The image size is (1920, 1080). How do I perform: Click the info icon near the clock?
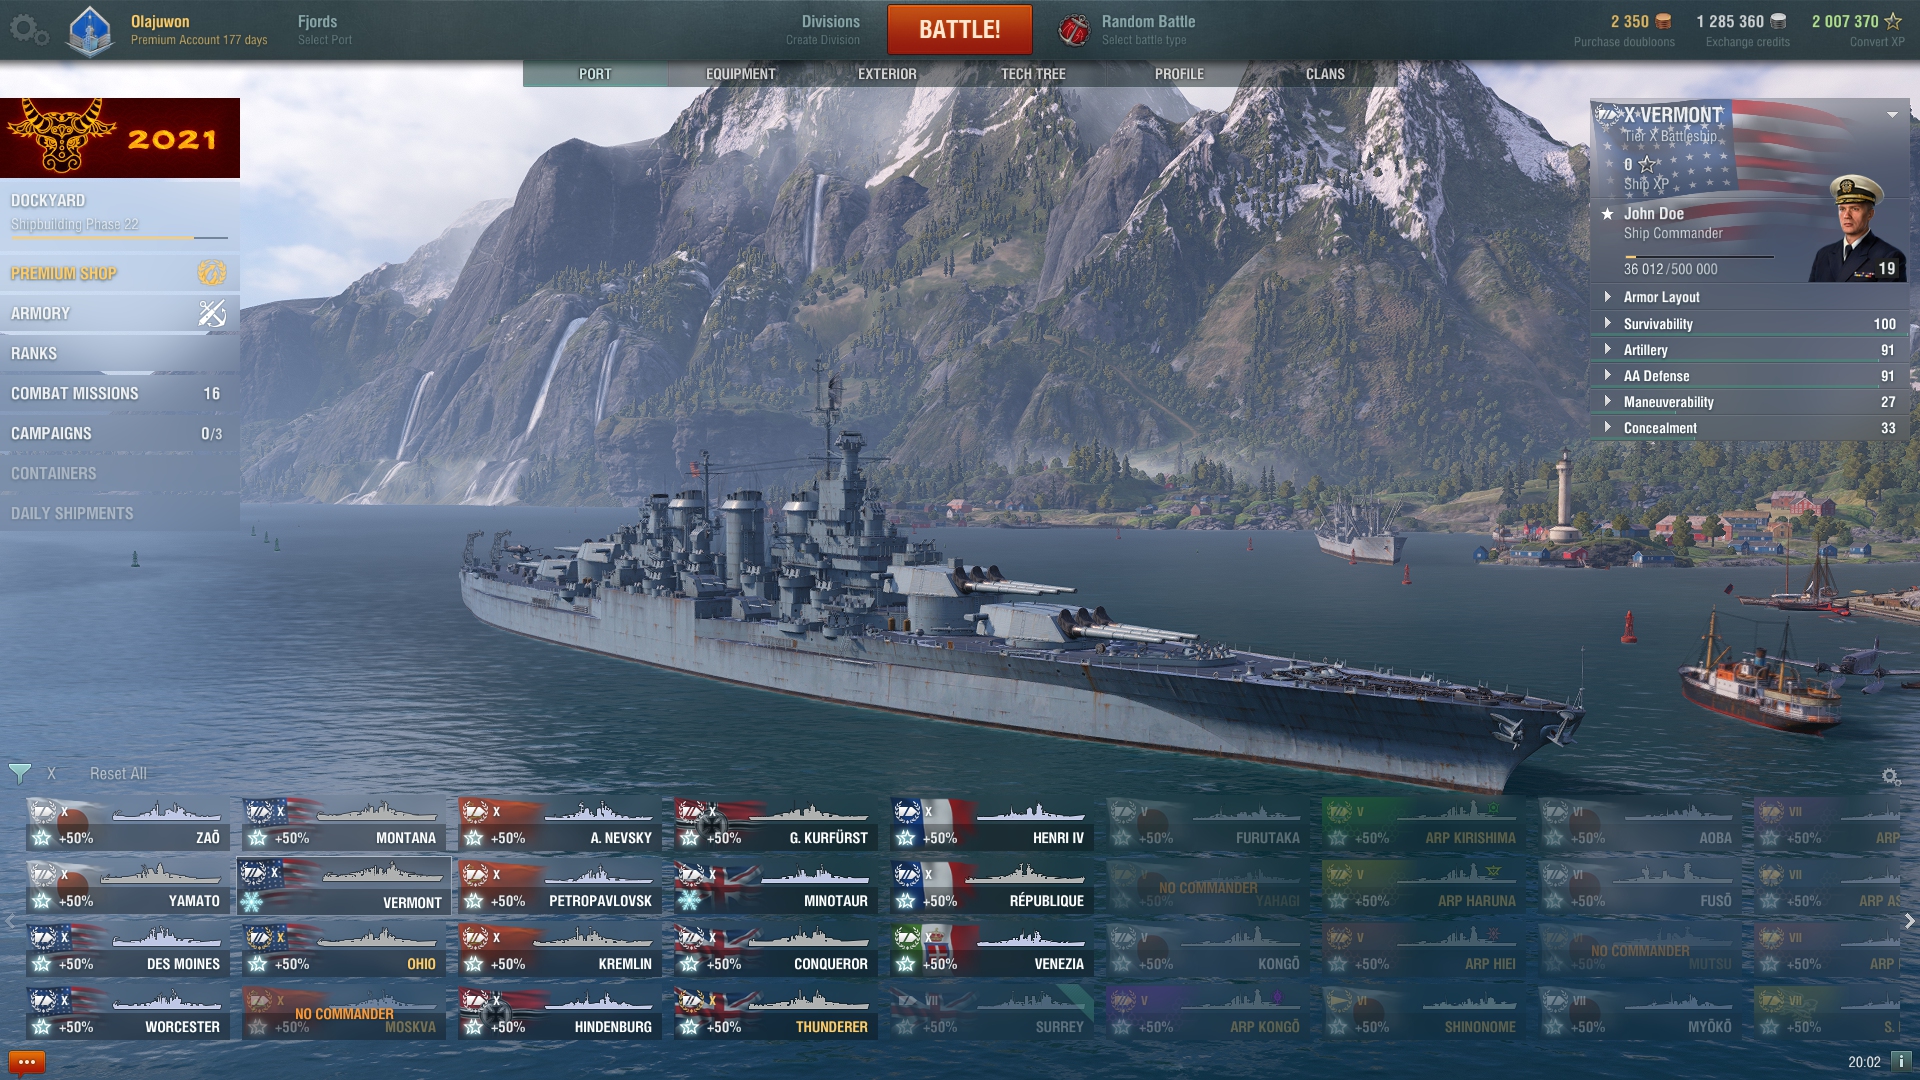click(x=1901, y=1062)
